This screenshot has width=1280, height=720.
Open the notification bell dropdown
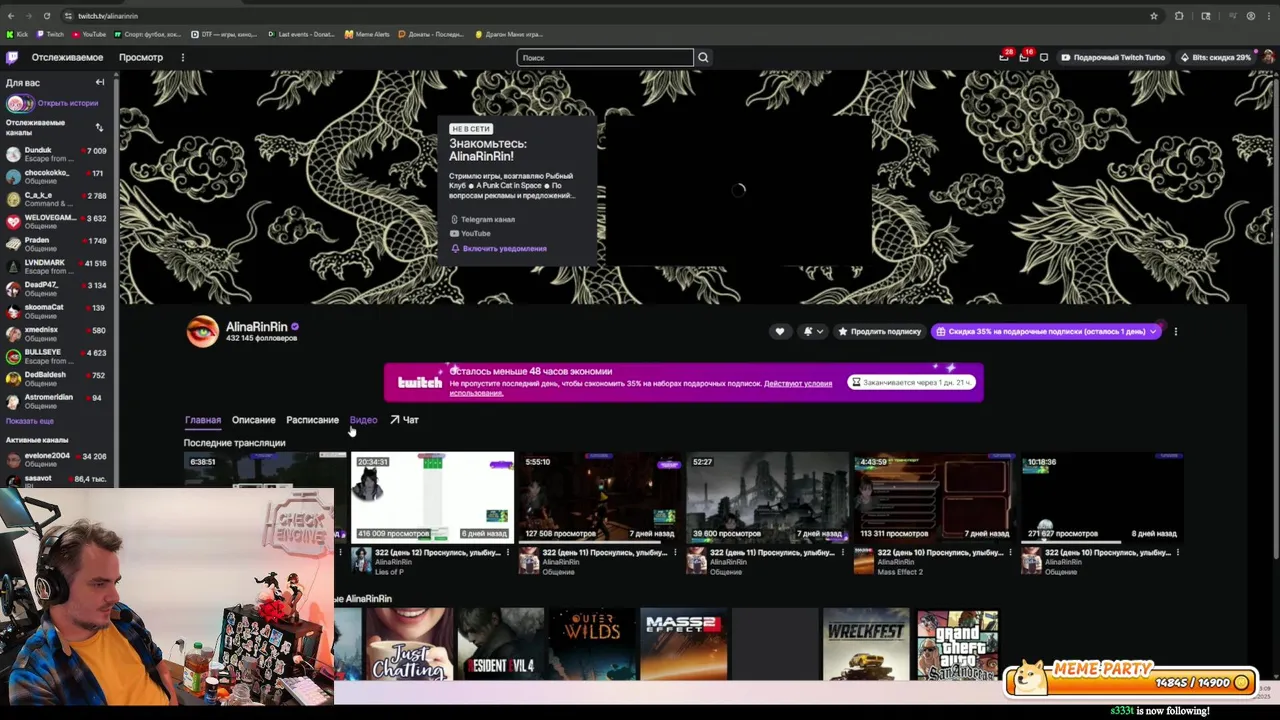tap(813, 331)
